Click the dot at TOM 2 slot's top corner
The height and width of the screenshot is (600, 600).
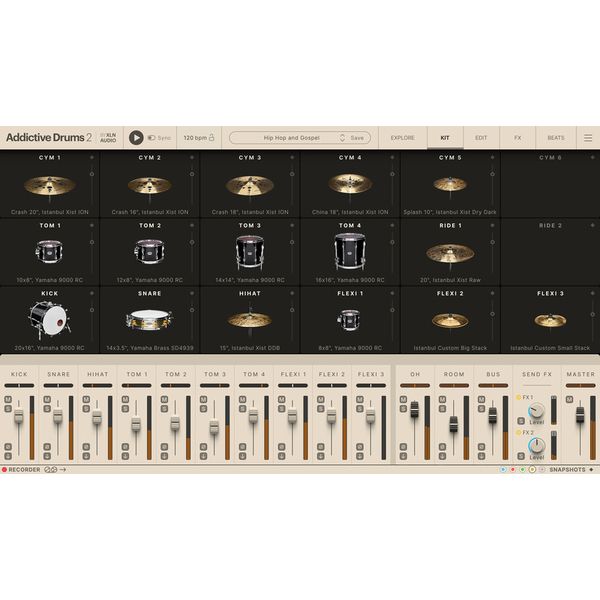coord(192,225)
